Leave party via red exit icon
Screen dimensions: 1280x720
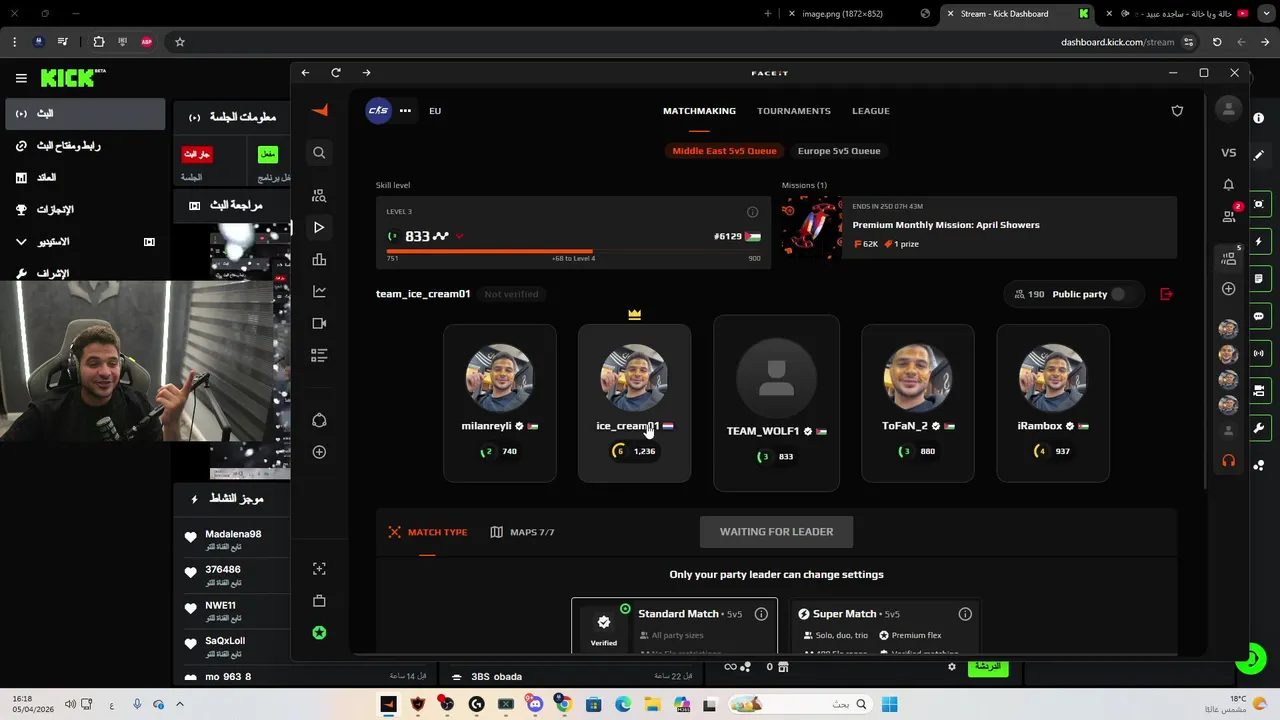tap(1166, 294)
